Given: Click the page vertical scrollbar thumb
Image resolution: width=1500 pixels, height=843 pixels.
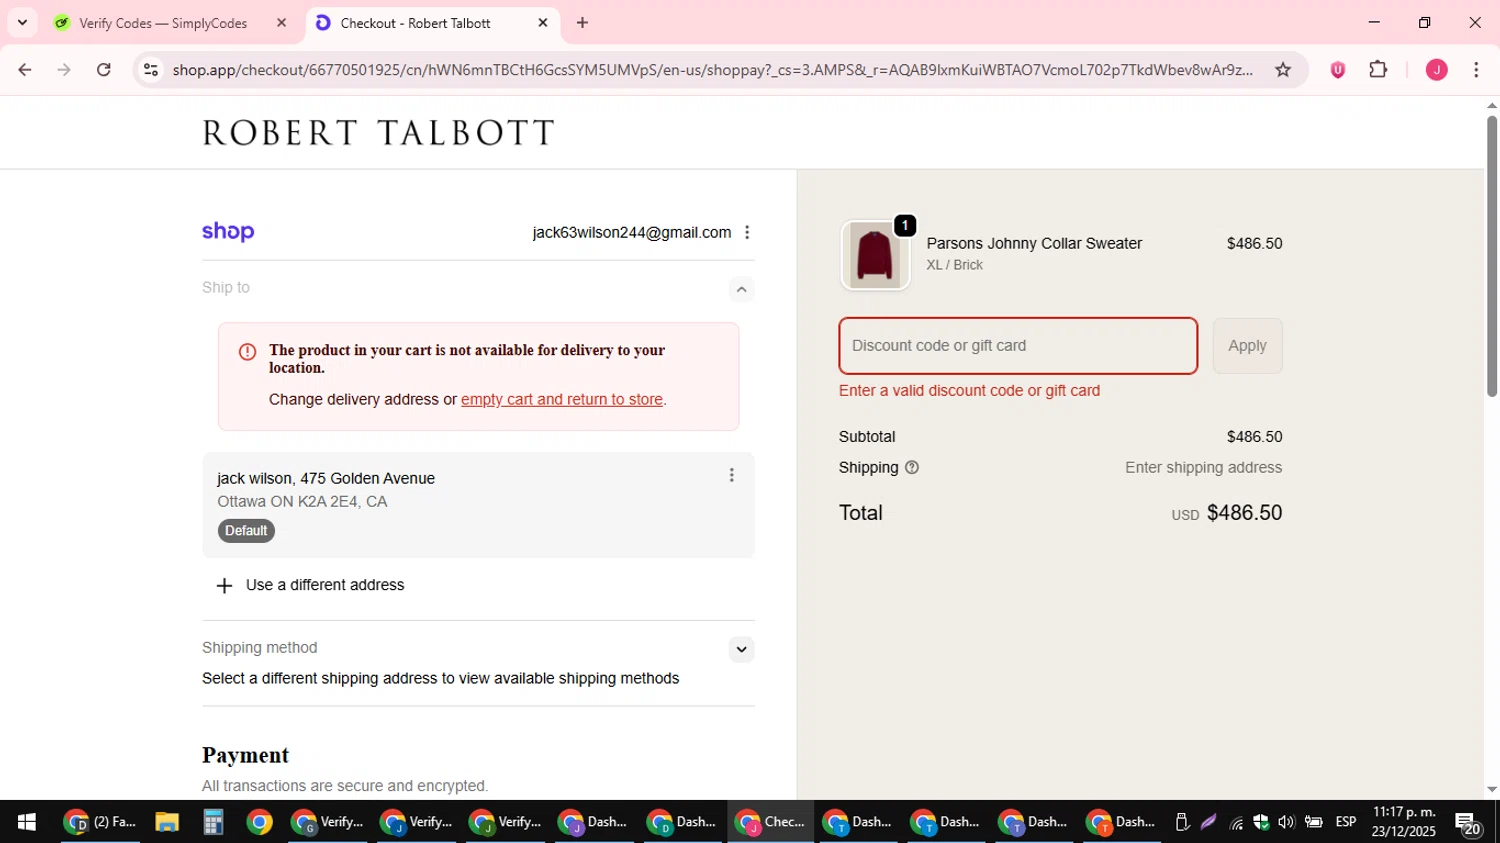Looking at the screenshot, I should point(1492,256).
